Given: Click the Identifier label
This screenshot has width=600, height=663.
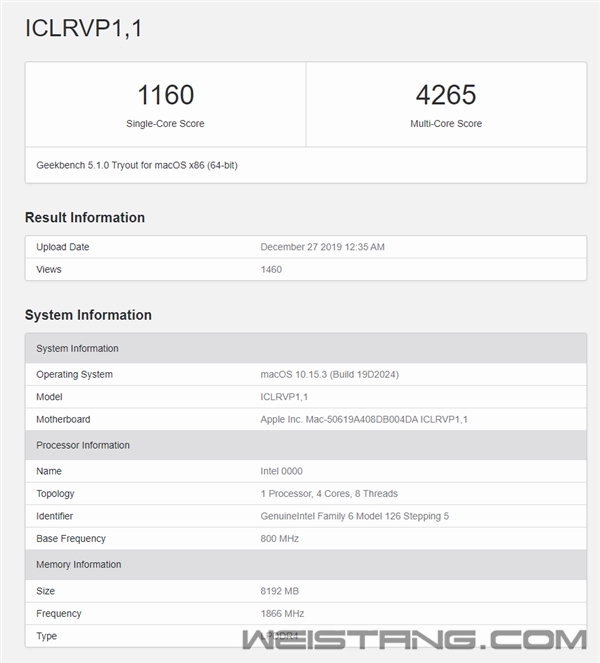Looking at the screenshot, I should tap(55, 516).
